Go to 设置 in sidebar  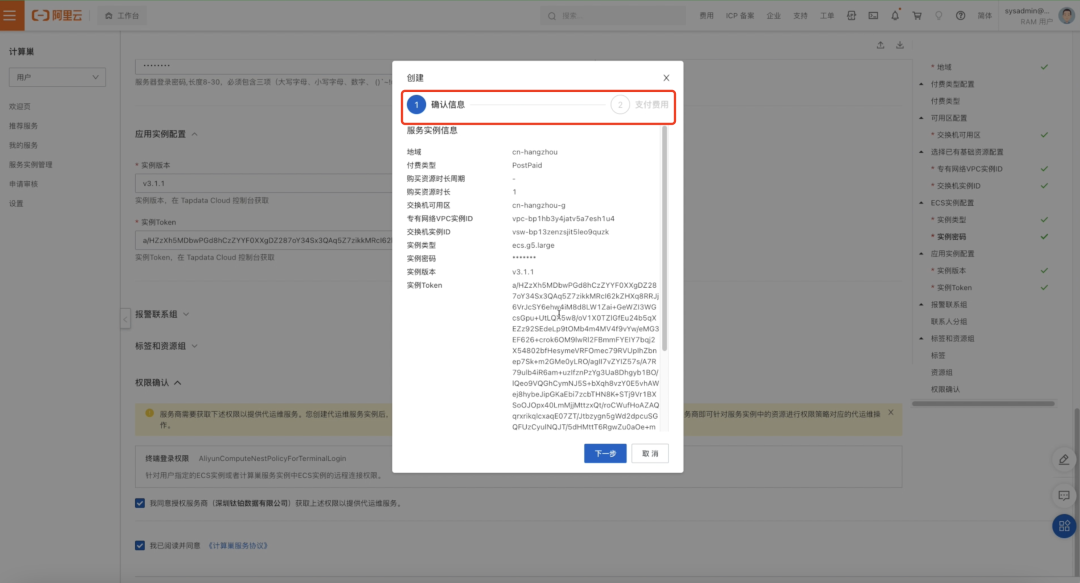[x=17, y=203]
